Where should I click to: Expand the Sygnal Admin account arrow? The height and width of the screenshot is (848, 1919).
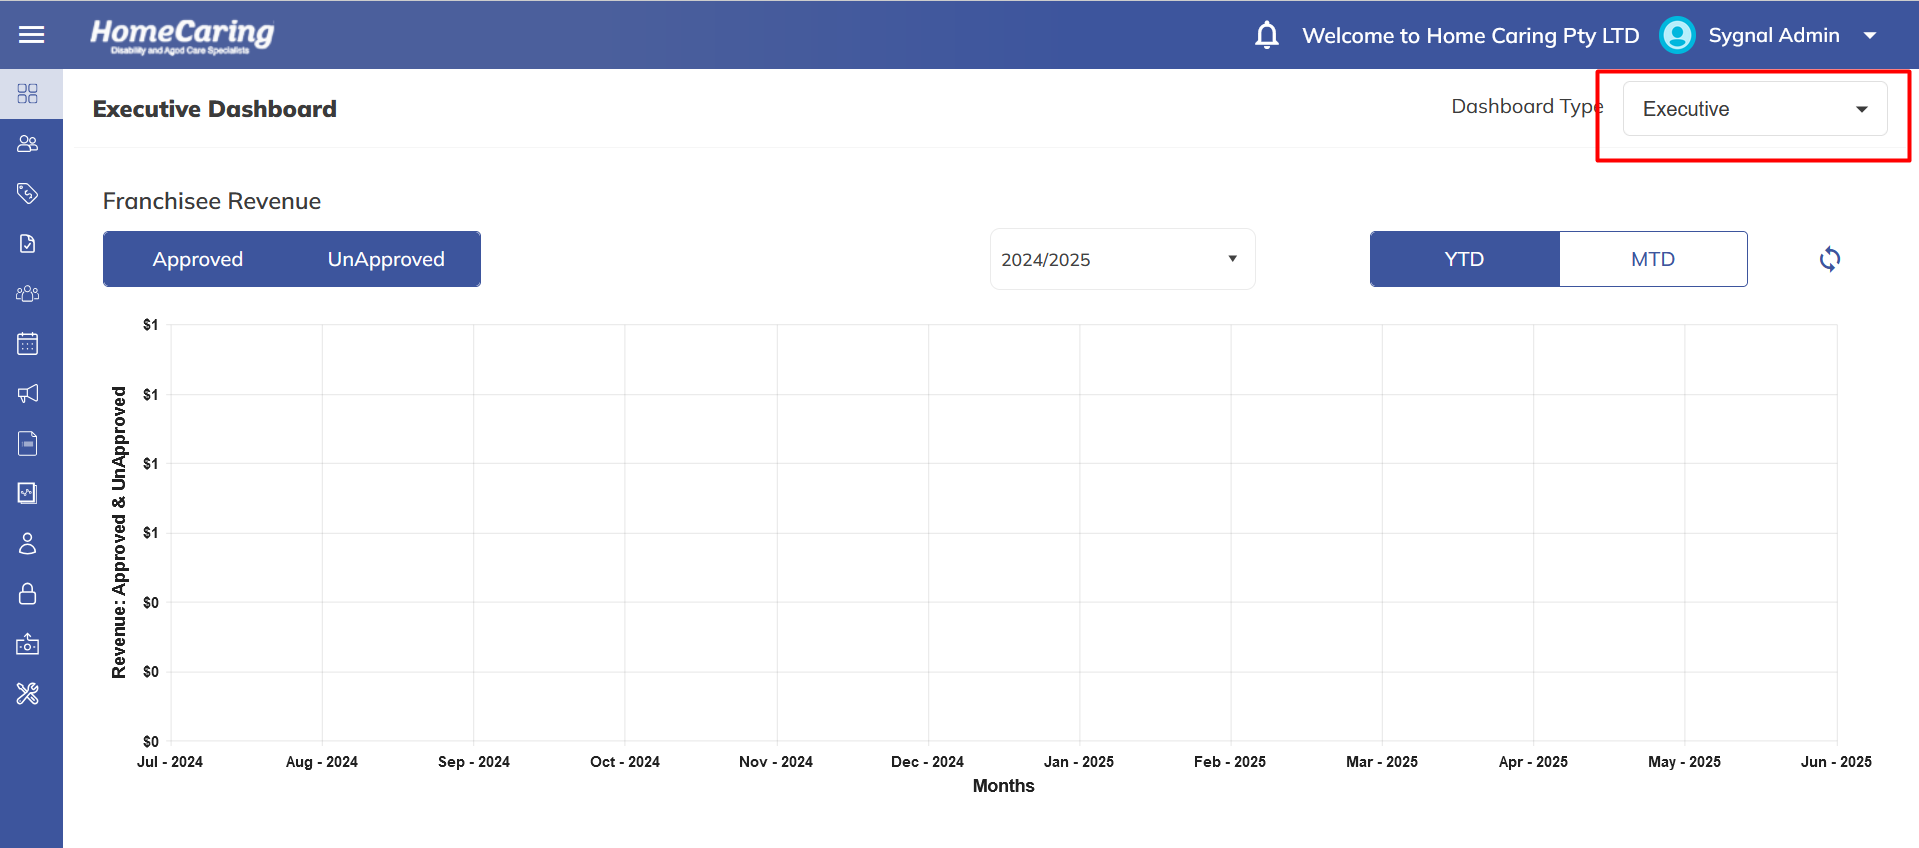point(1869,35)
